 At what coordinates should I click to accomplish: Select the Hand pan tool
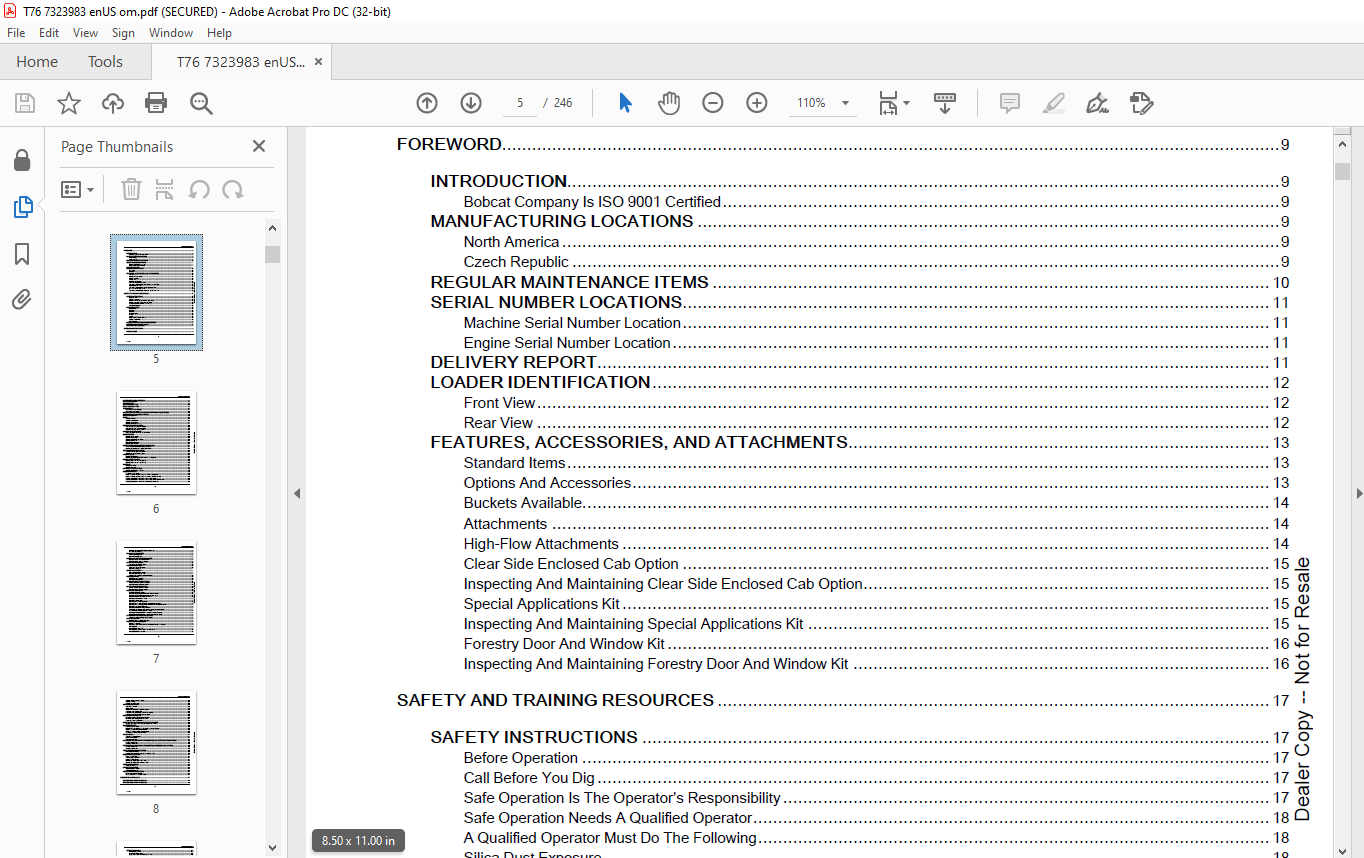(x=668, y=103)
